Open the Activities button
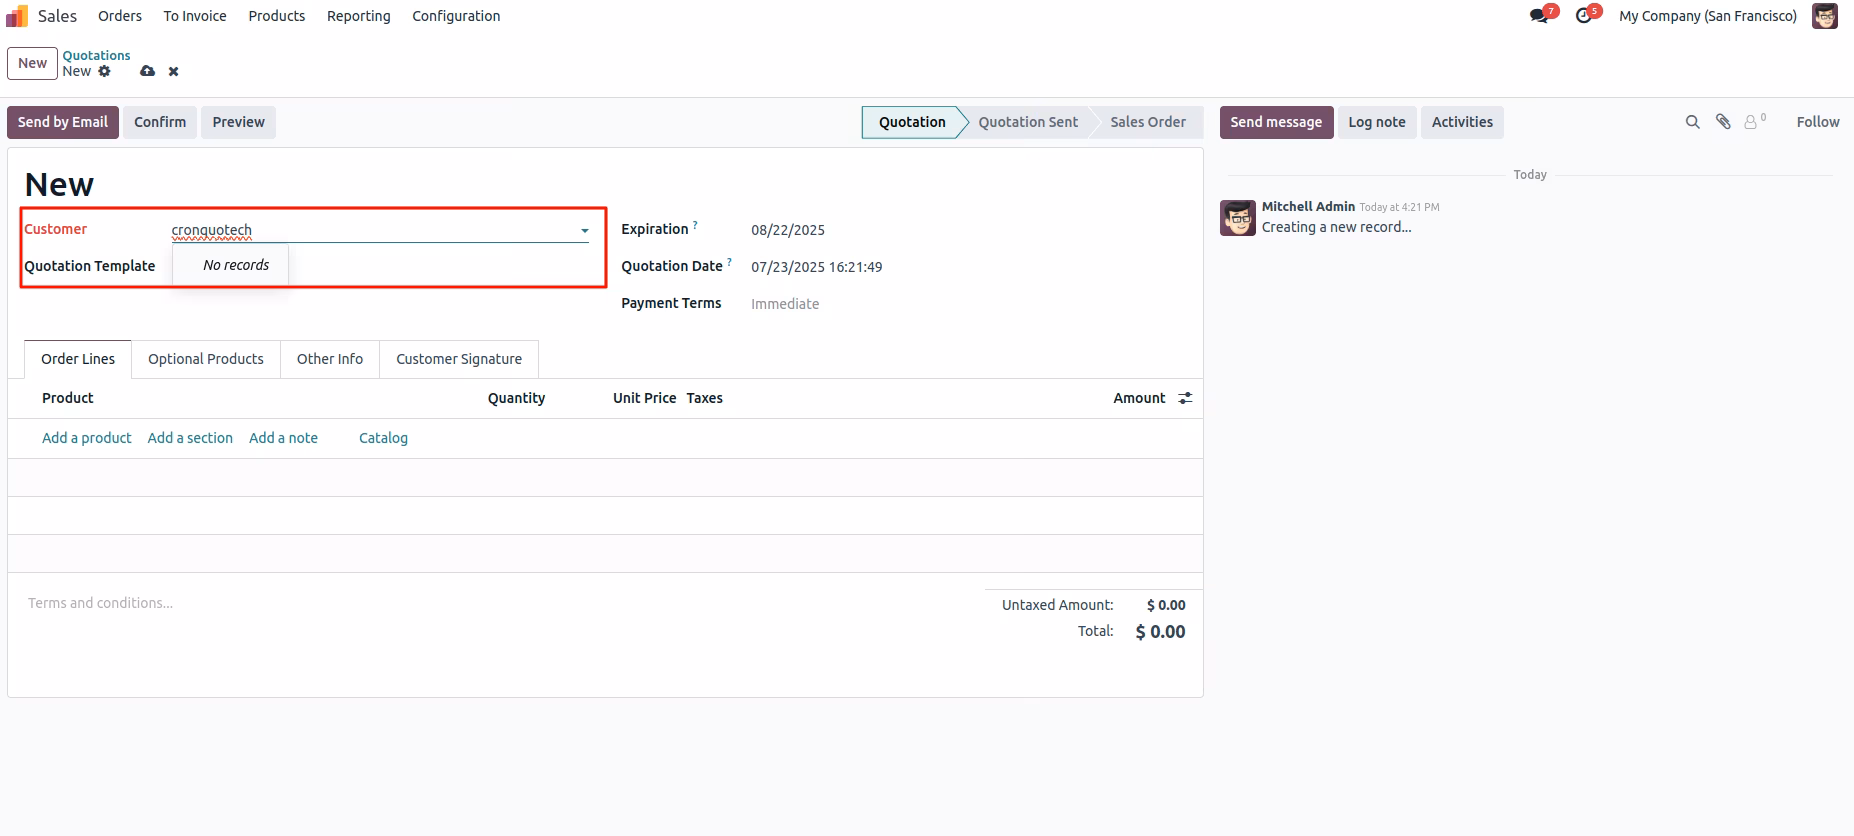 coord(1462,122)
